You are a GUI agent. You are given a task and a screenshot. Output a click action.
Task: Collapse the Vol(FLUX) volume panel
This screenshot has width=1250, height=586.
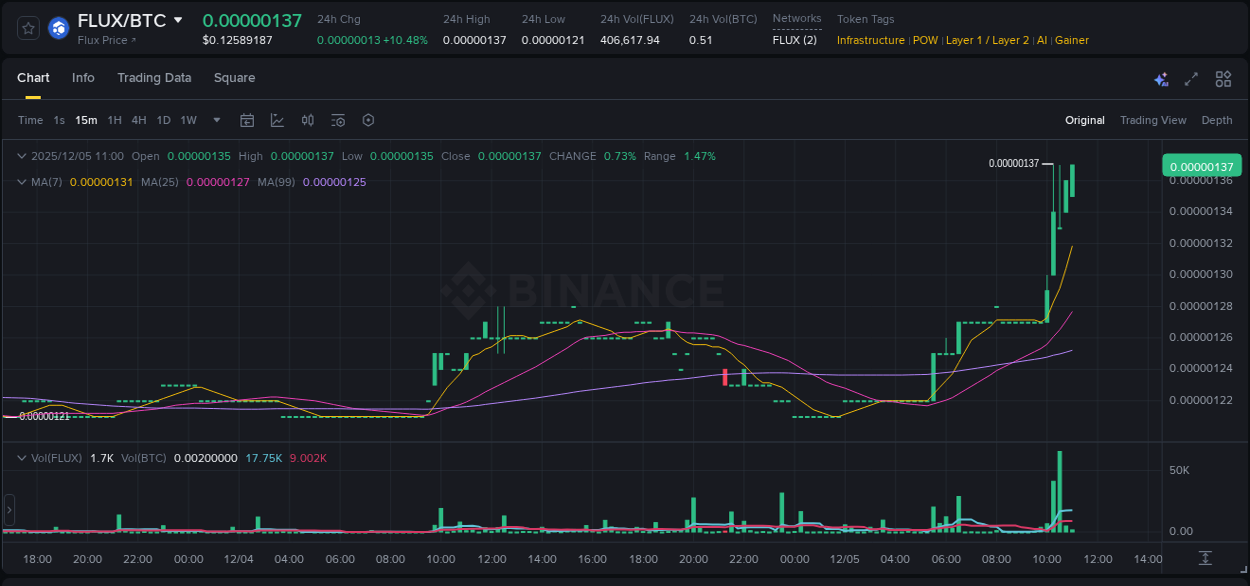point(22,457)
